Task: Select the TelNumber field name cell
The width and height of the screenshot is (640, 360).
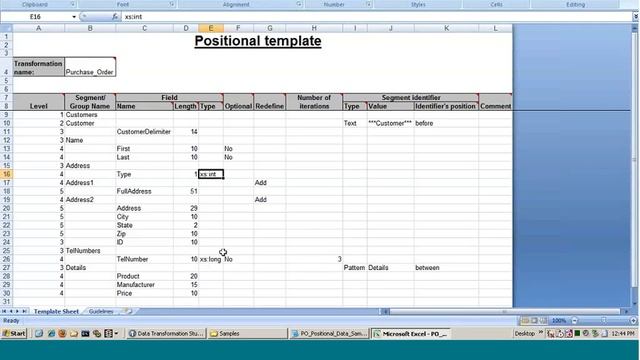Action: [x=144, y=259]
